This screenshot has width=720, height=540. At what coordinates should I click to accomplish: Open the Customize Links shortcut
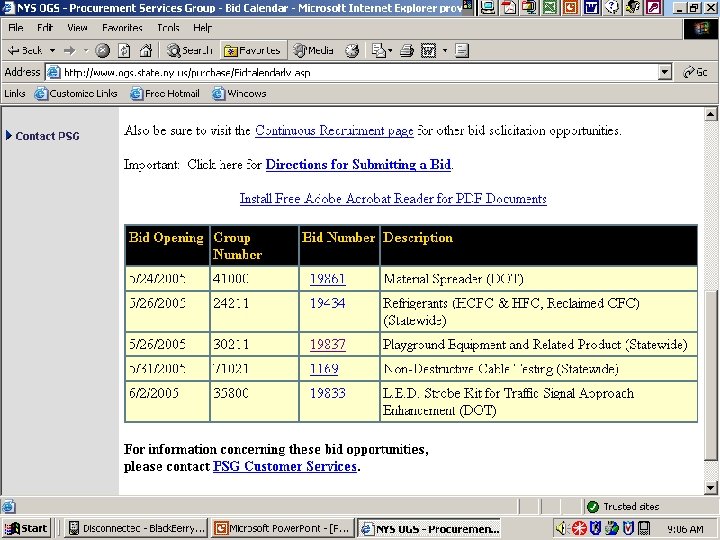pyautogui.click(x=76, y=93)
